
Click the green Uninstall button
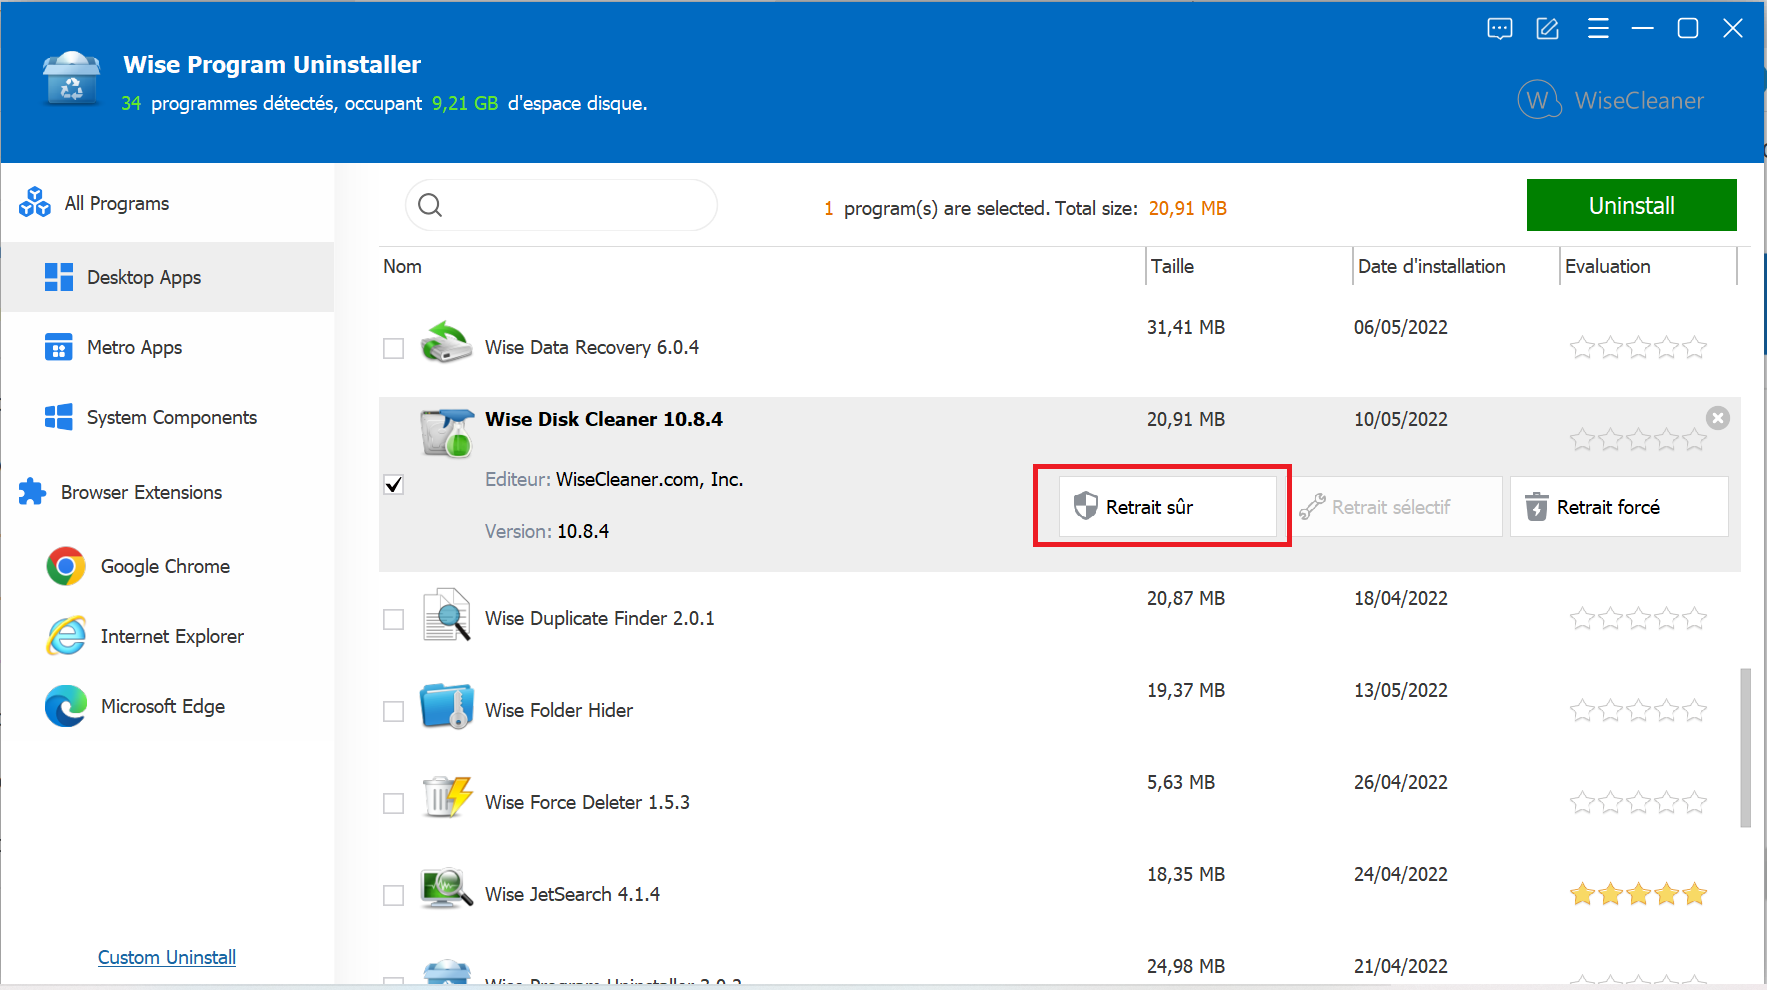point(1631,205)
